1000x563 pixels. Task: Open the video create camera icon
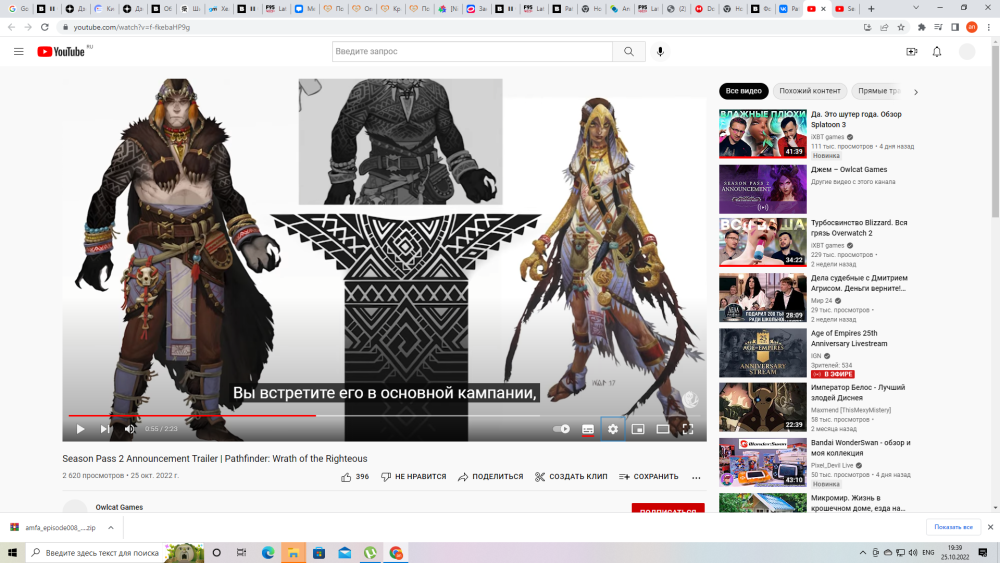click(x=911, y=51)
